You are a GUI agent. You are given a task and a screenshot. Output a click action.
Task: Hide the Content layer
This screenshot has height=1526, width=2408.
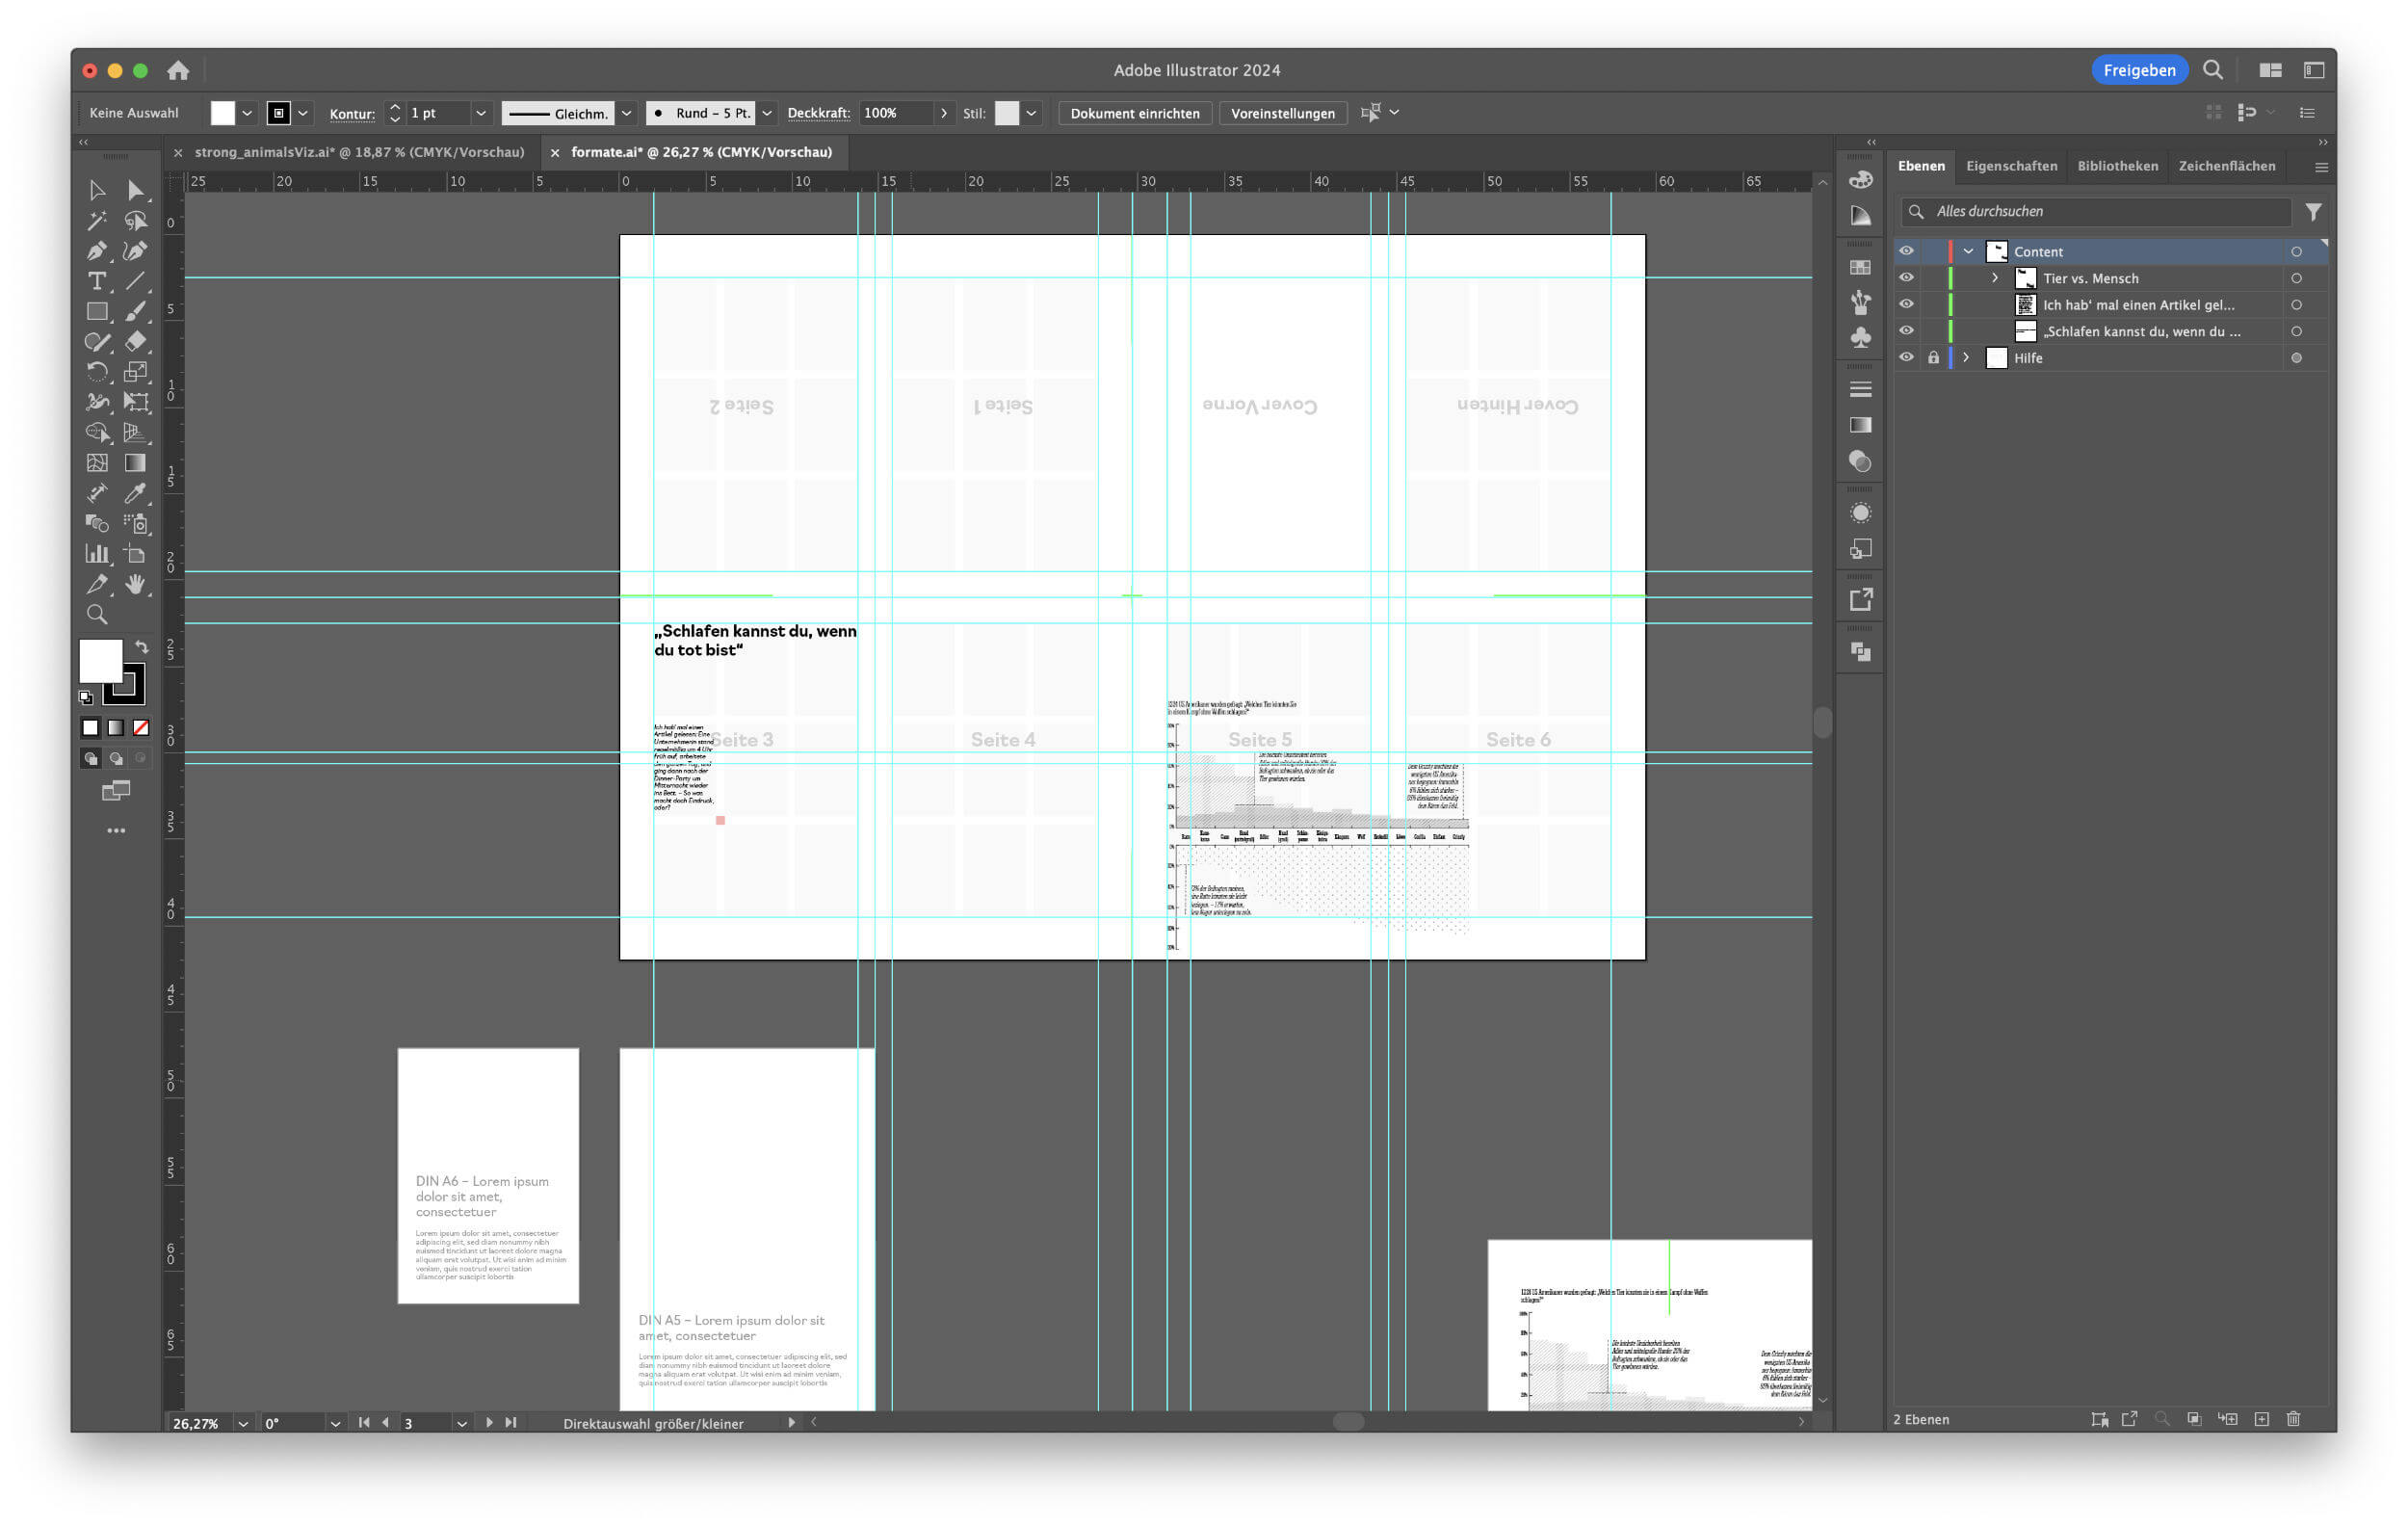(1906, 251)
